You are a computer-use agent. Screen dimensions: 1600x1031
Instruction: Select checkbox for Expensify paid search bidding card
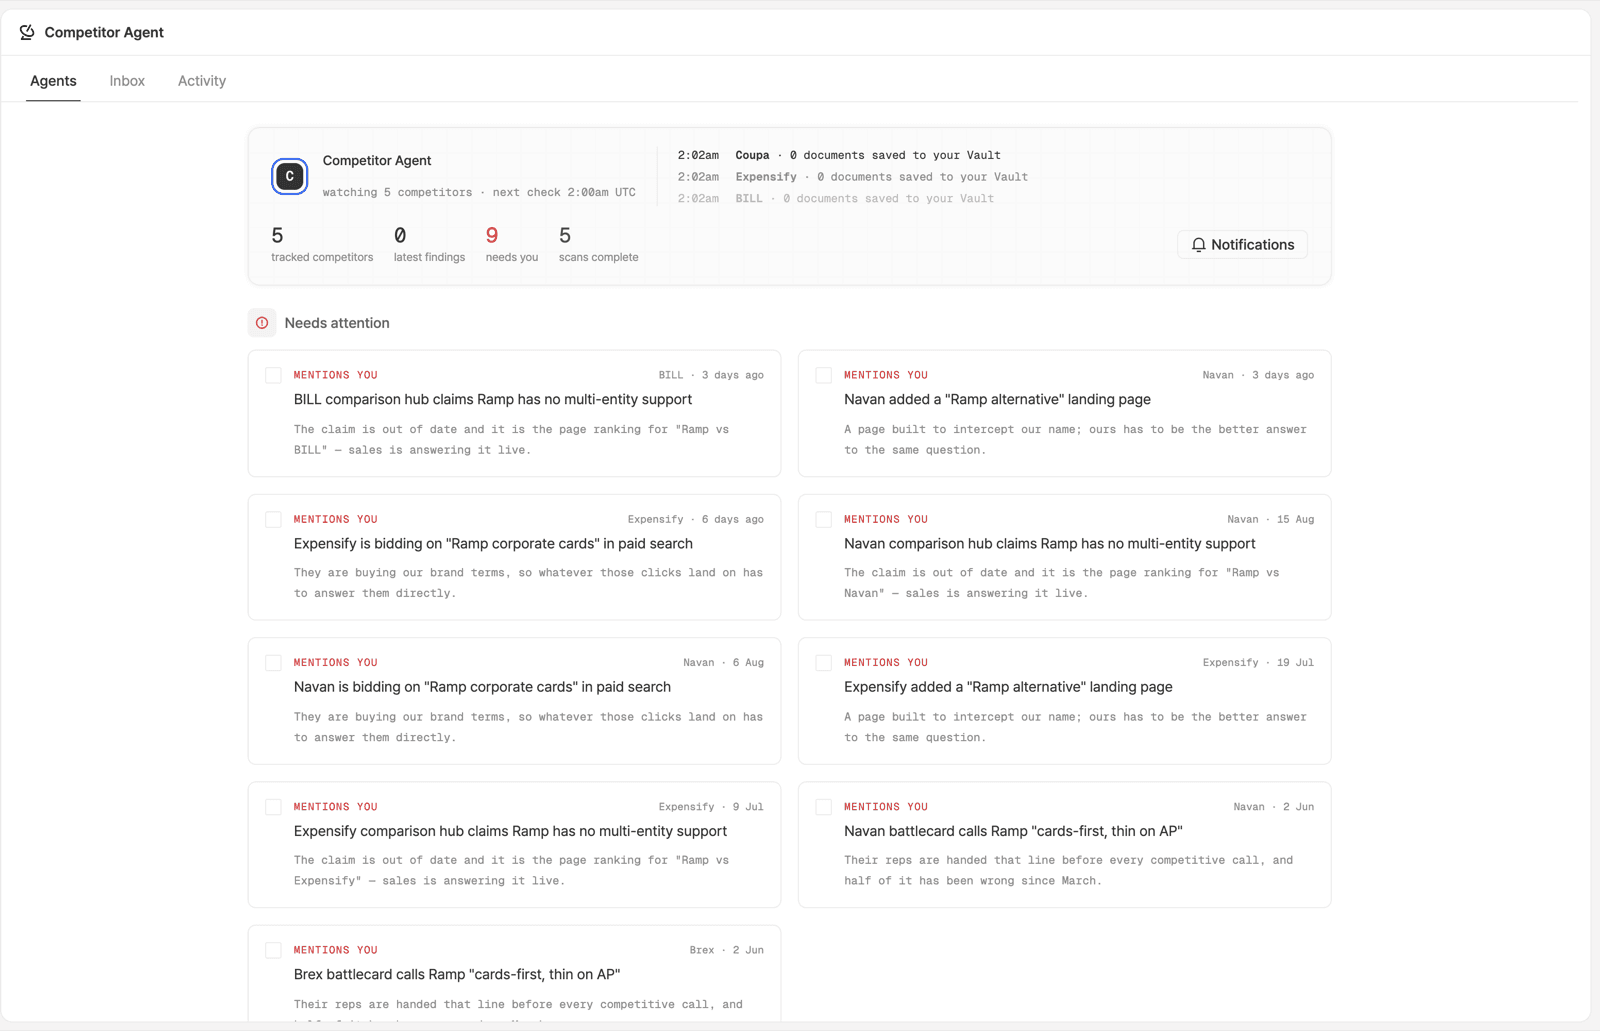(273, 519)
